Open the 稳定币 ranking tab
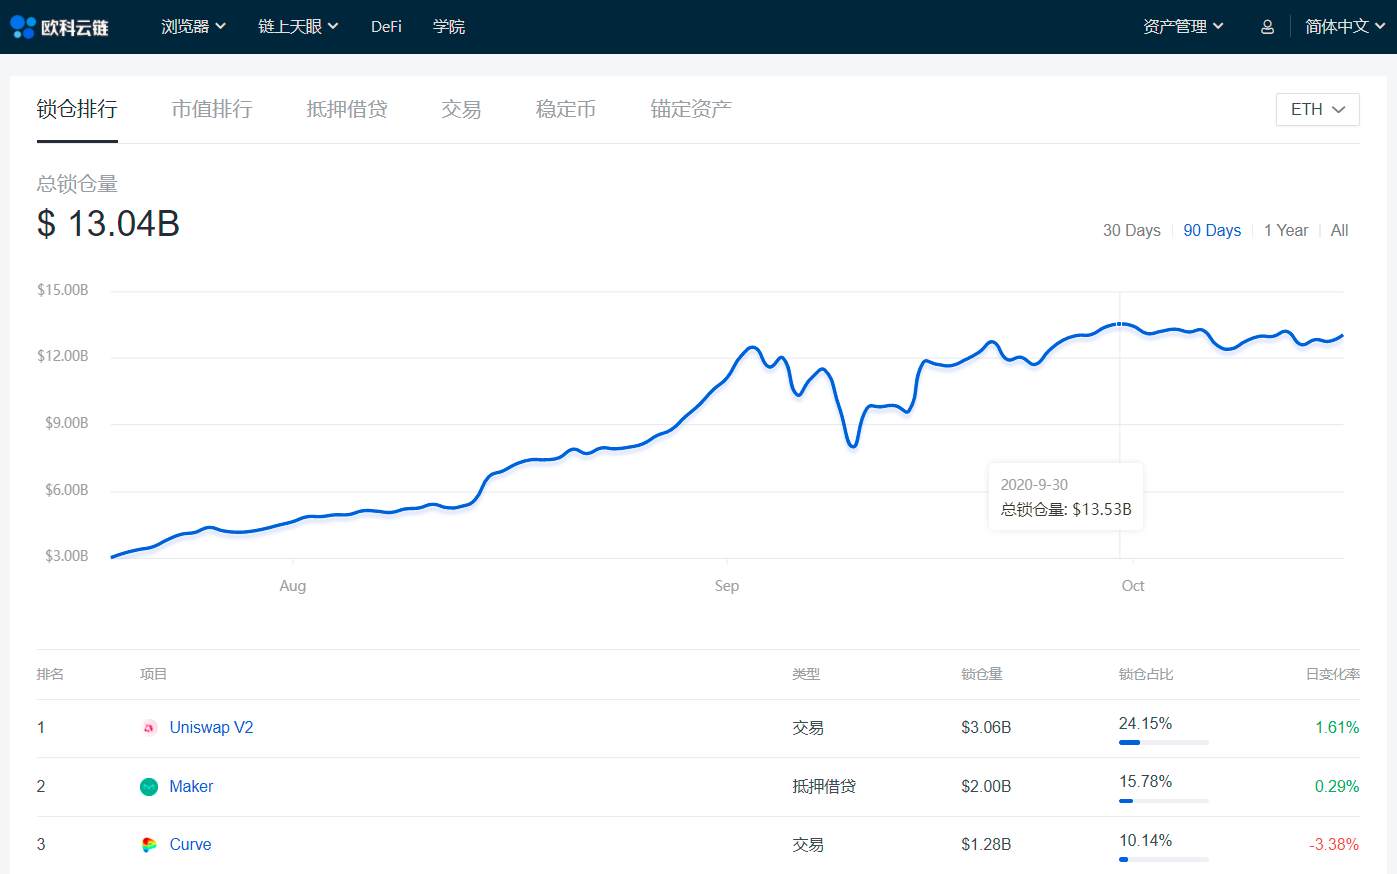This screenshot has width=1397, height=874. tap(564, 109)
